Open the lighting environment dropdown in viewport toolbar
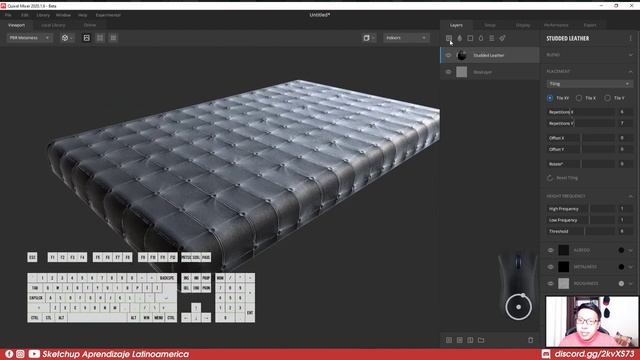The width and height of the screenshot is (640, 360). pos(406,38)
